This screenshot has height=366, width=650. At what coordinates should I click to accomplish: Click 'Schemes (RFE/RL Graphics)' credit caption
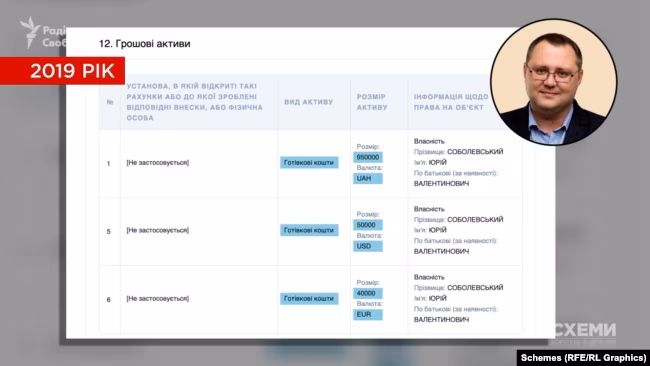[x=583, y=358]
